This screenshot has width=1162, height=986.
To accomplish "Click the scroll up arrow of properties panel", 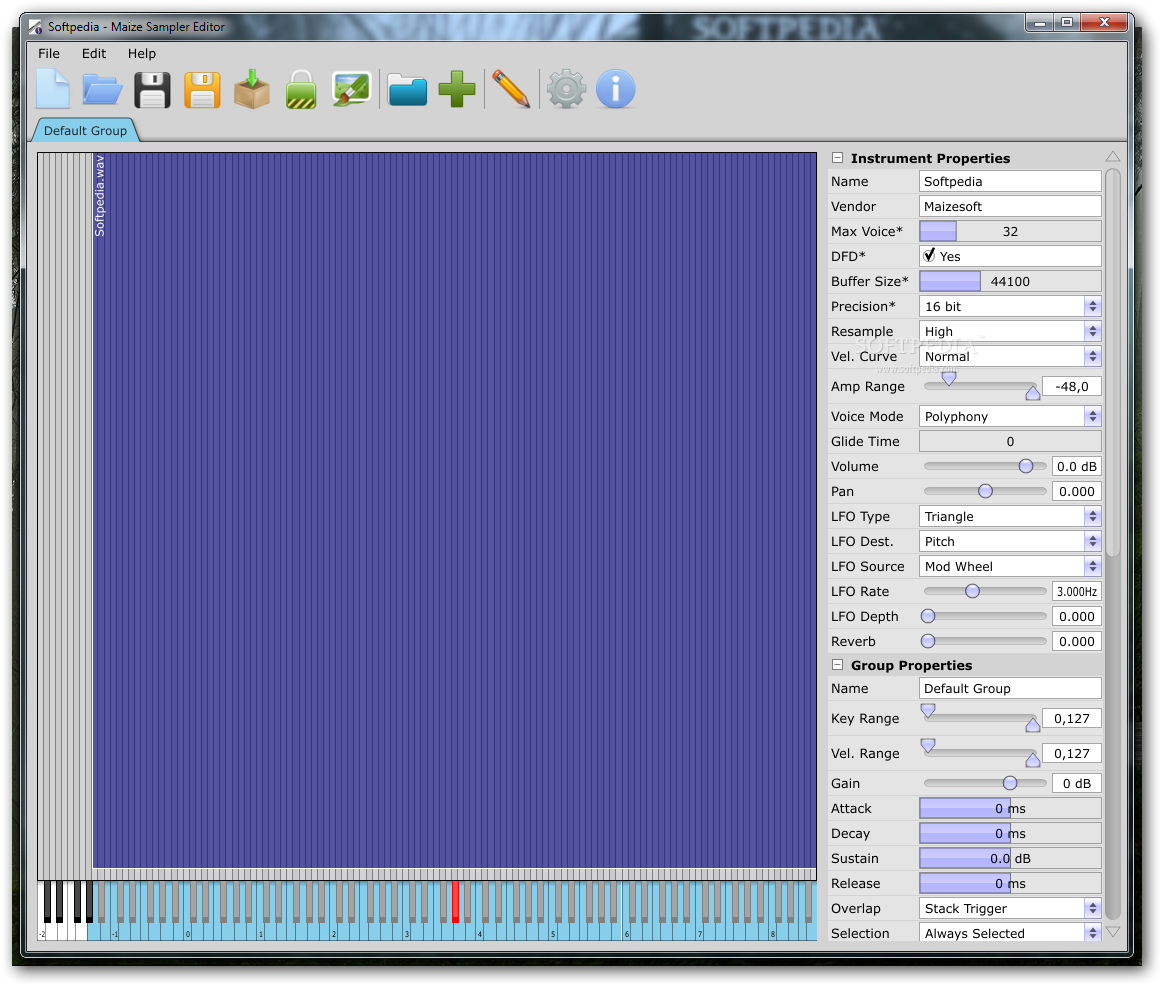I will 1112,156.
